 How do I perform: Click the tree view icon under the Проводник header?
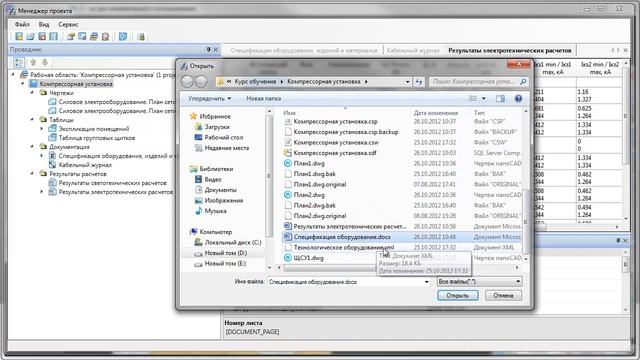tap(19, 62)
